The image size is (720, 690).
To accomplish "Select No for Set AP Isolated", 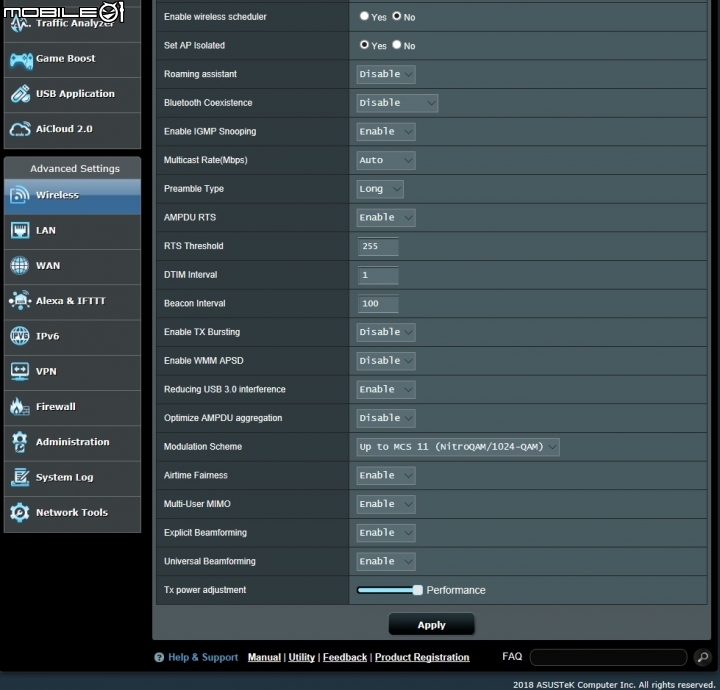I will (x=397, y=45).
